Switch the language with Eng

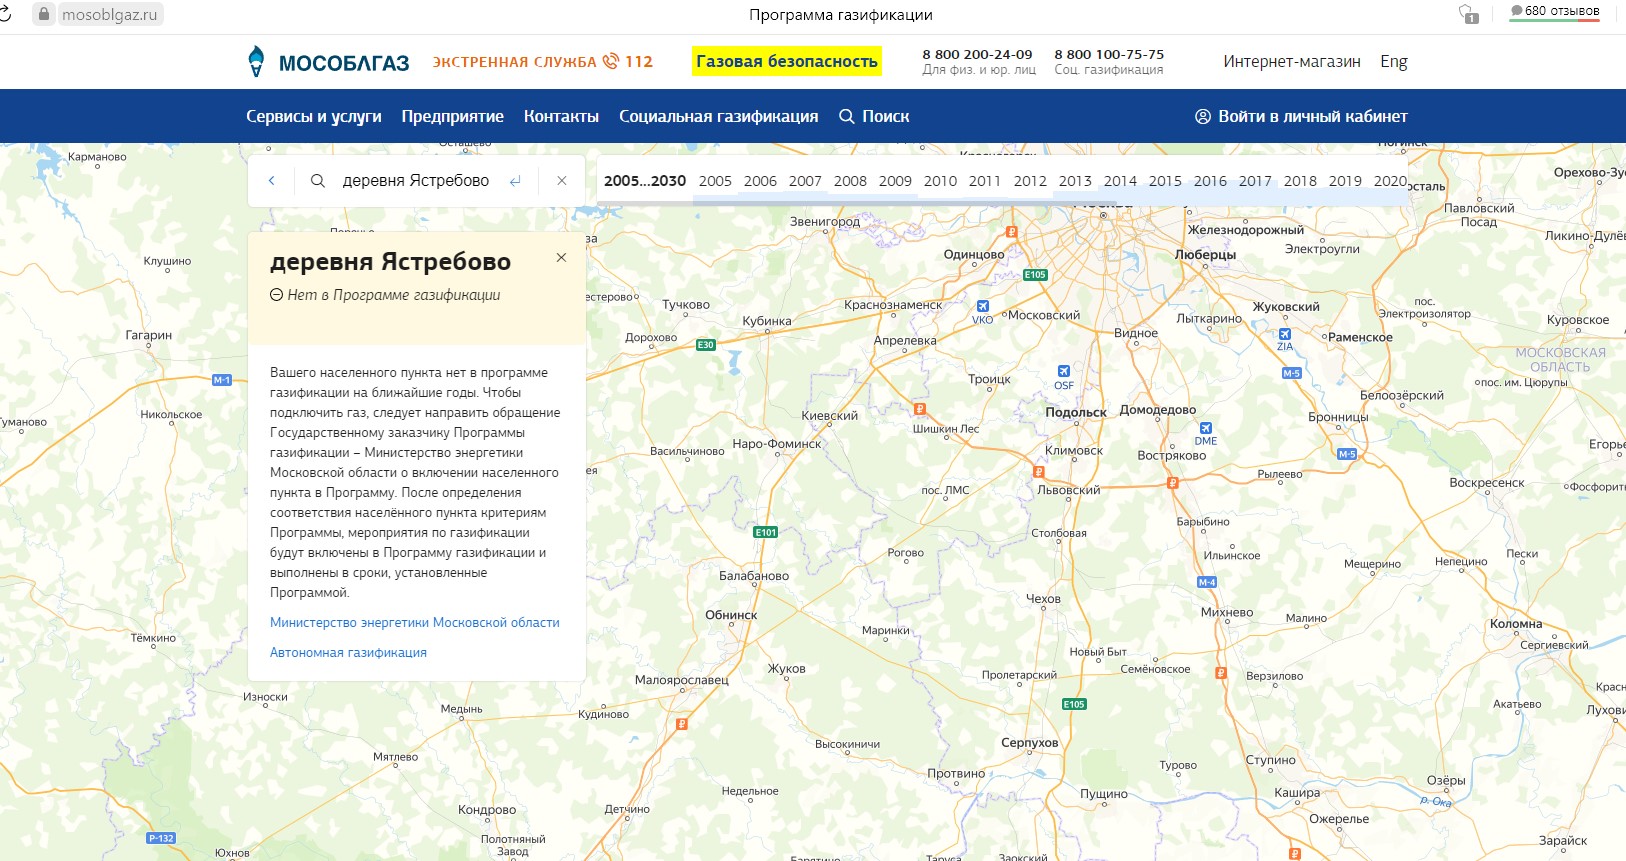pos(1394,61)
